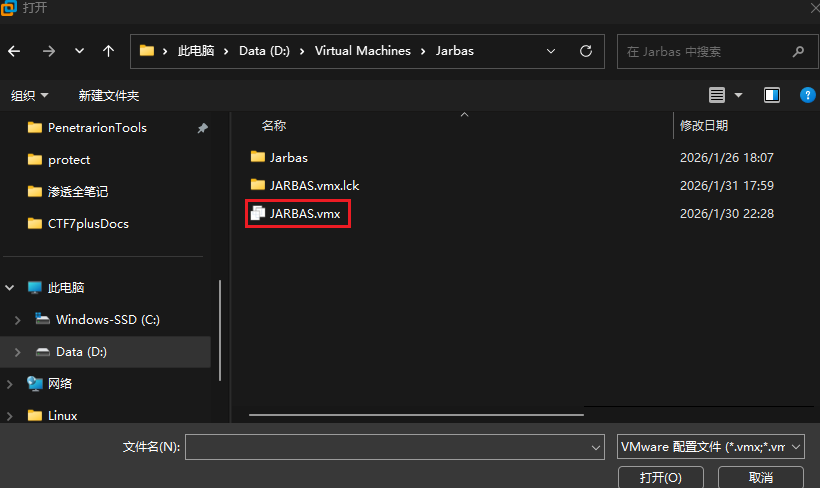
Task: Select Data (D:) breadcrumb segment
Action: click(x=264, y=51)
